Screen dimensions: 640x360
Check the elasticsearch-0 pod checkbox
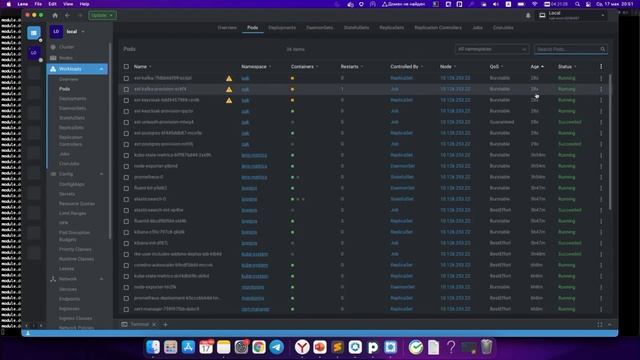point(126,199)
